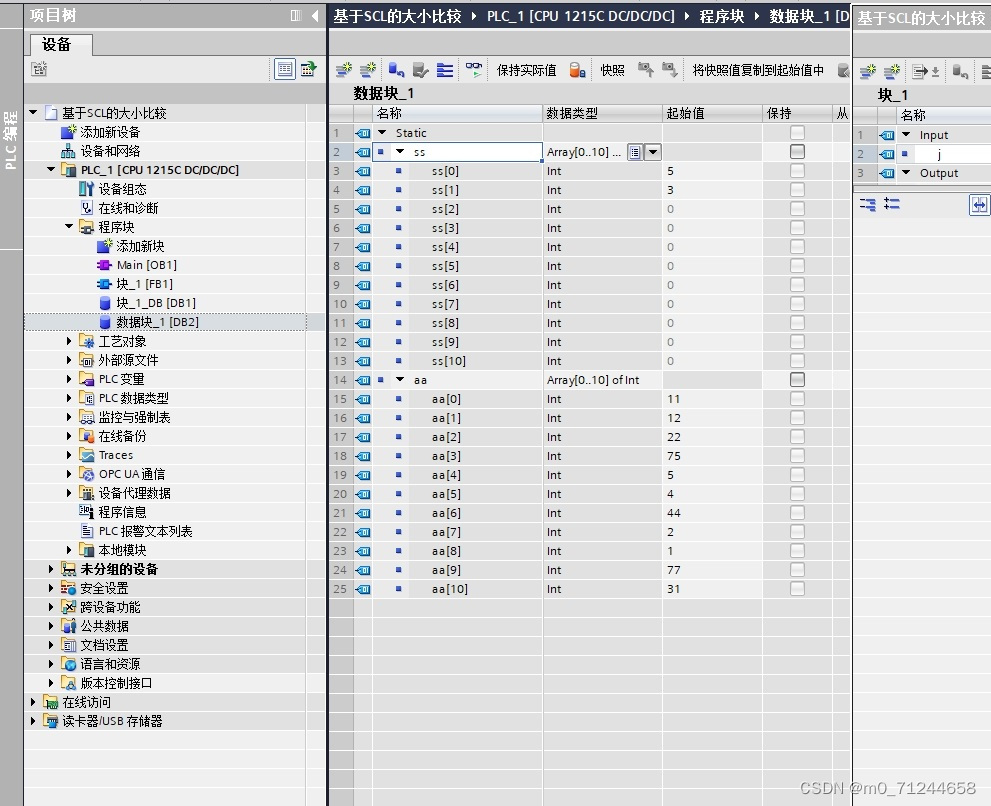Click the grayed database icon in 块_1 toolbar
Image resolution: width=991 pixels, height=806 pixels.
click(960, 71)
